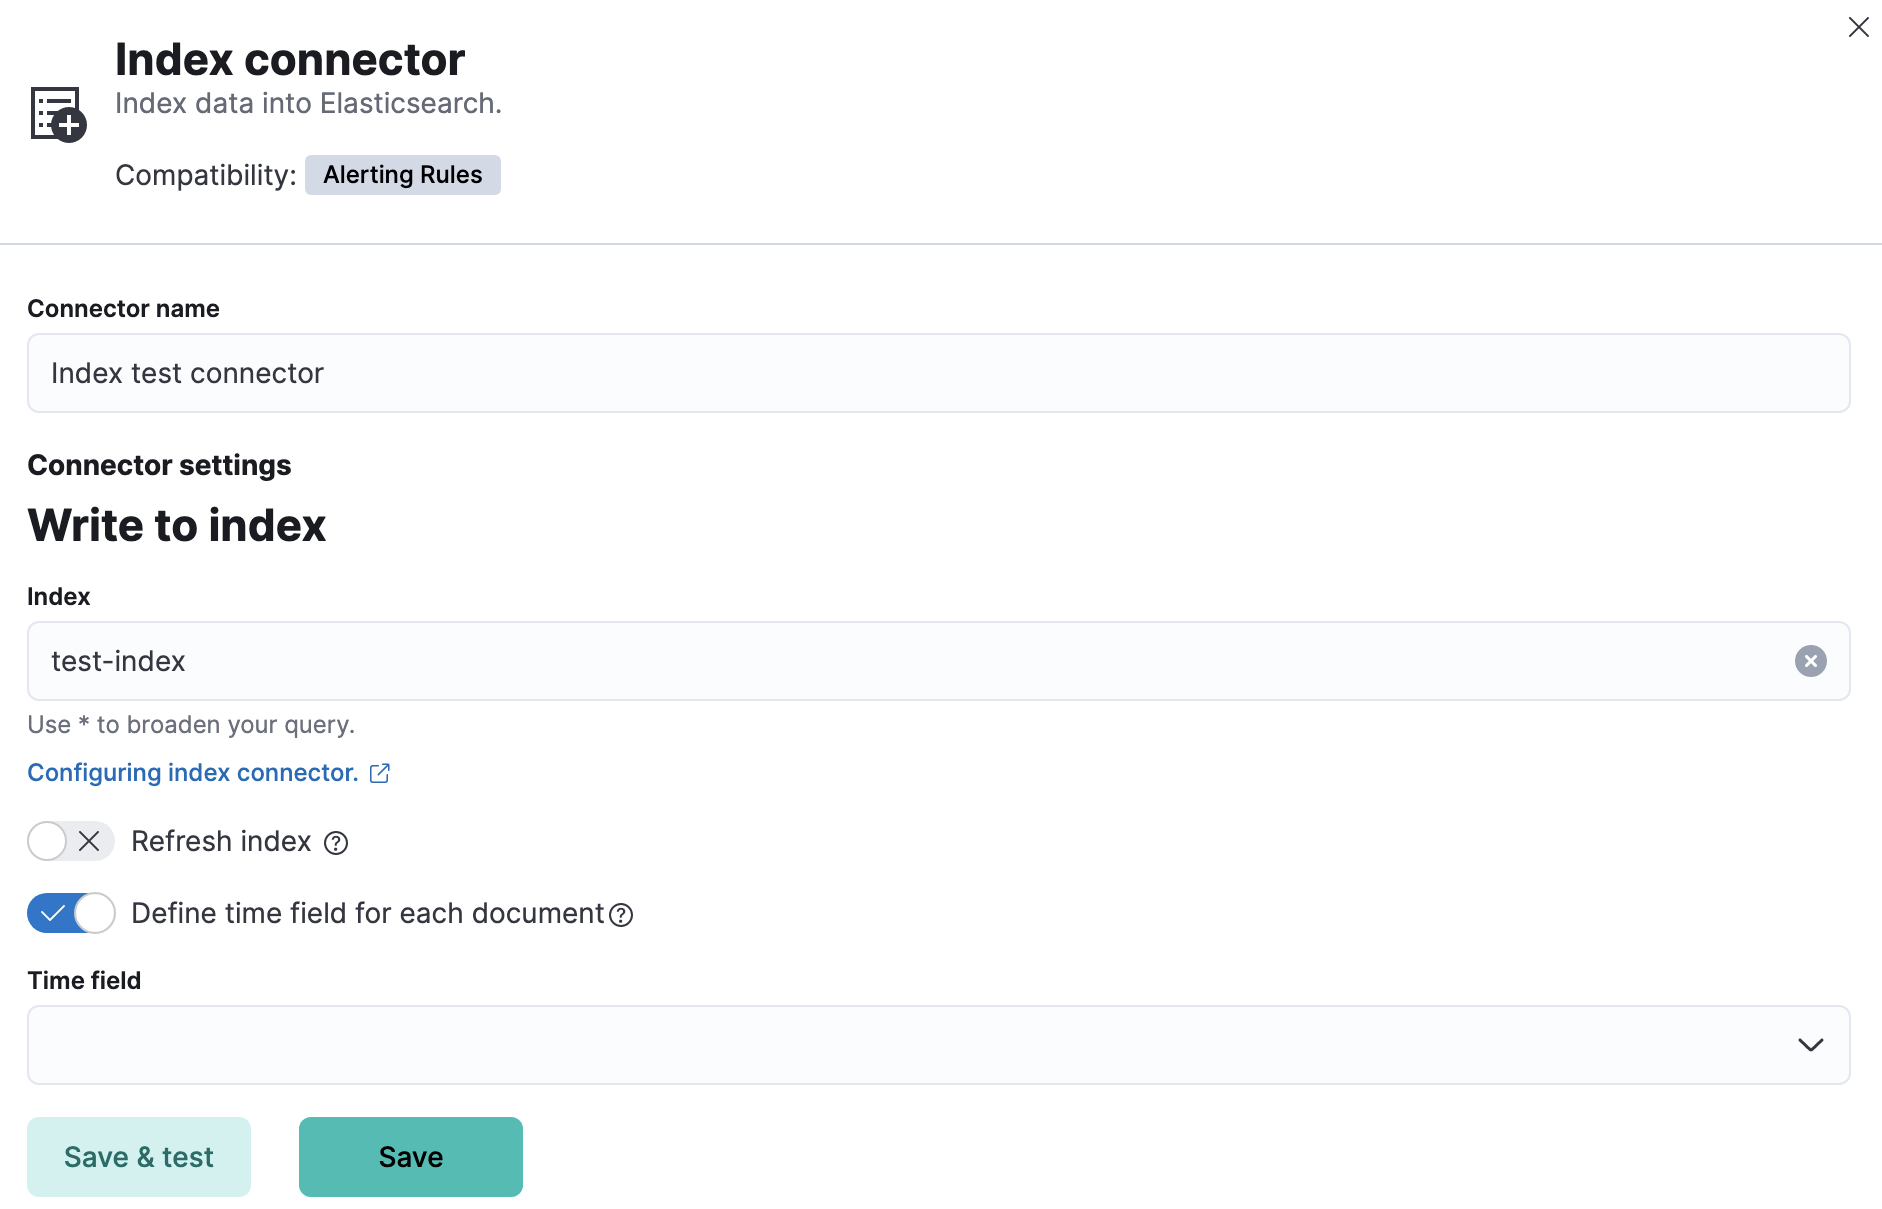The width and height of the screenshot is (1882, 1209).
Task: Enable the Refresh index switch
Action: click(x=70, y=841)
